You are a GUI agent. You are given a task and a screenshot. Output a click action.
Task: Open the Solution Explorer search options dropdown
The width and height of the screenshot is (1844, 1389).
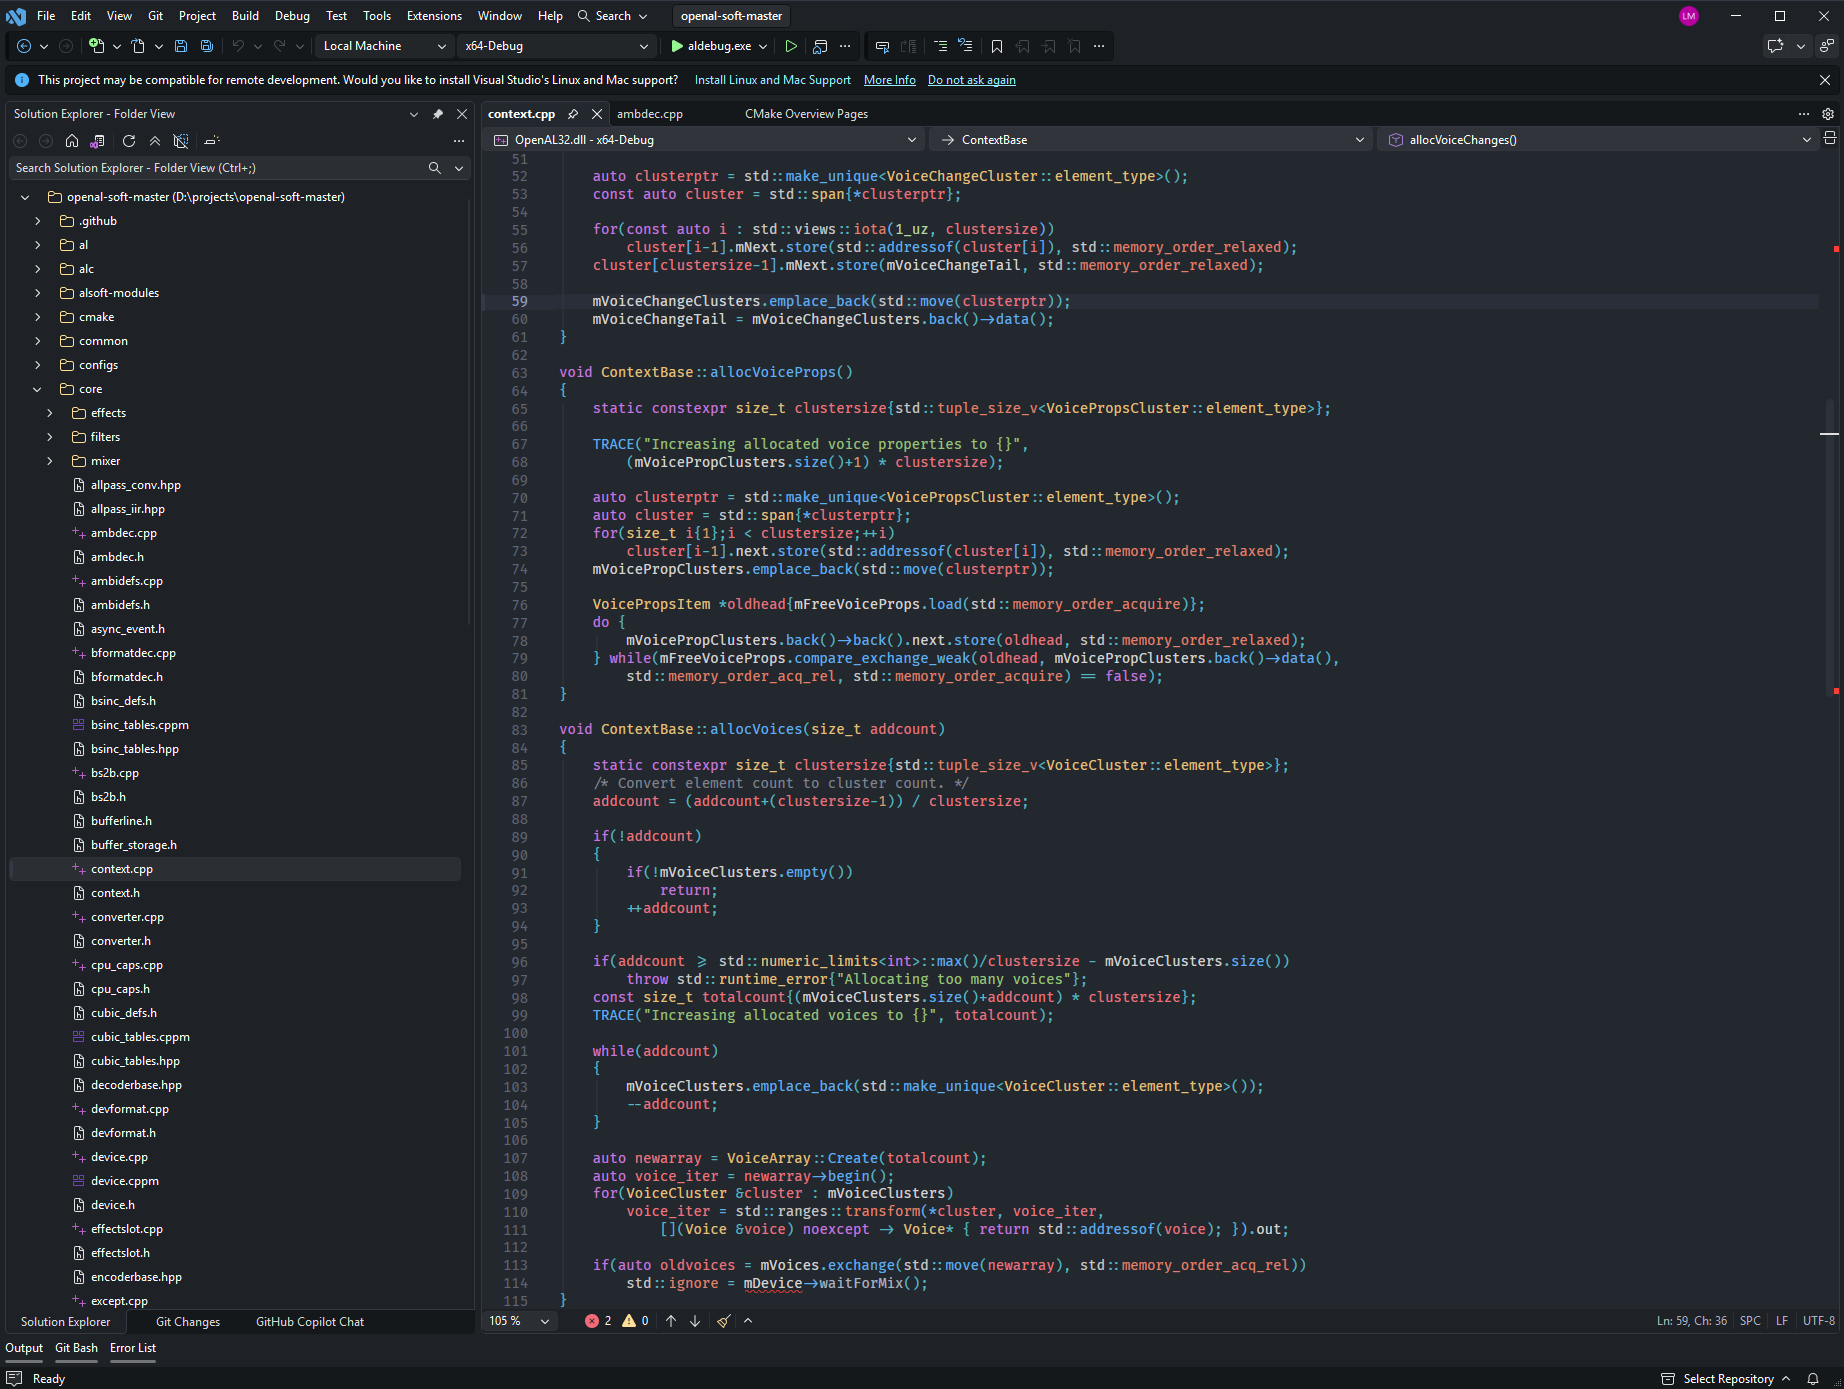[x=459, y=168]
